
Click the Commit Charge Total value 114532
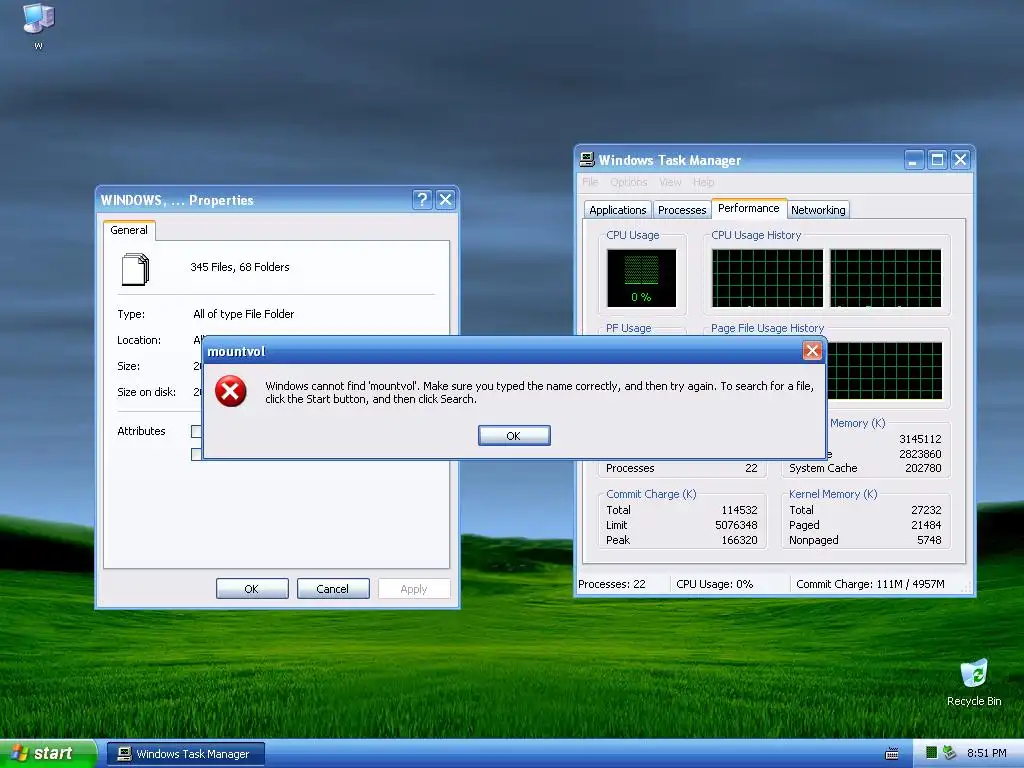click(739, 510)
